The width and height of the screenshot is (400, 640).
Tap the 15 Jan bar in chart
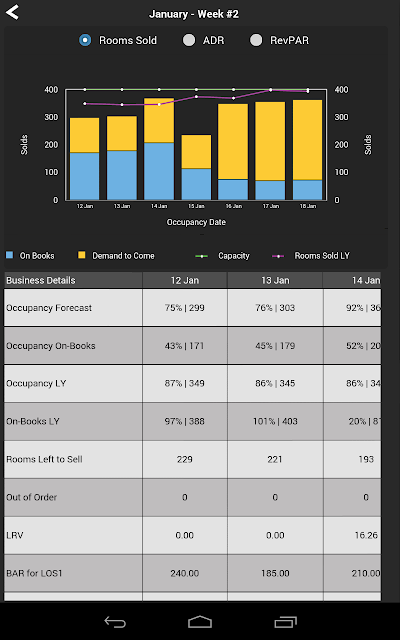[x=196, y=167]
